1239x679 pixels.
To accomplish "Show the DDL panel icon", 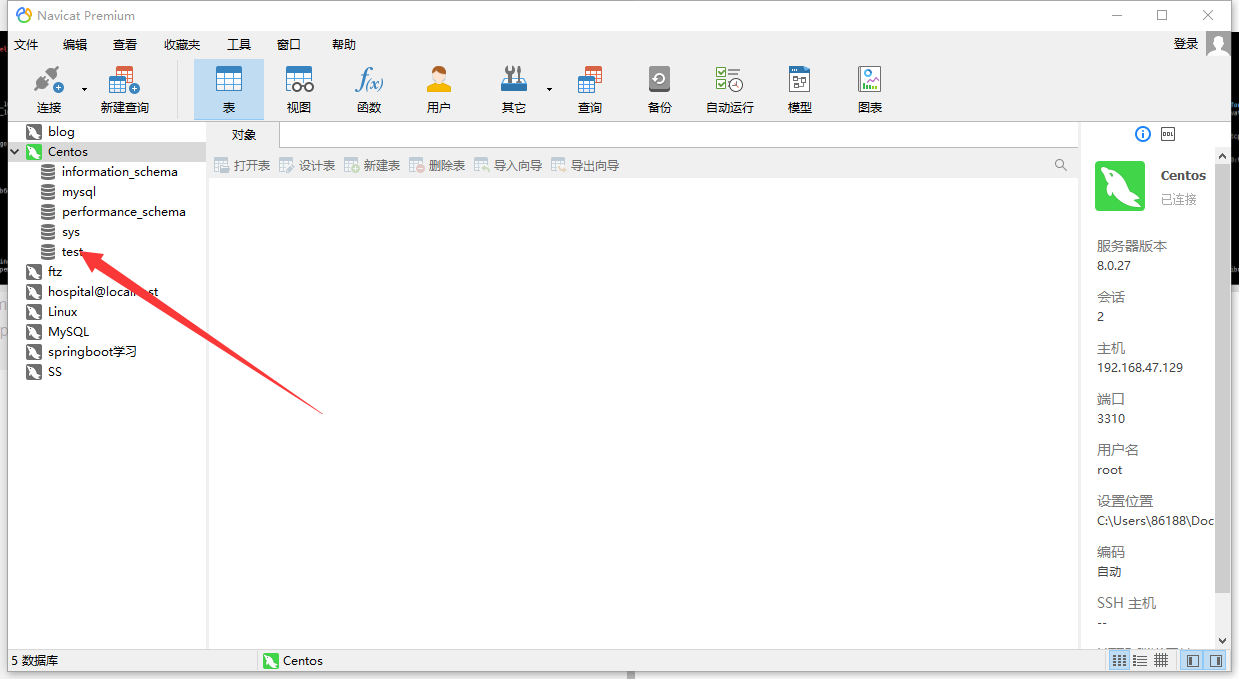I will pyautogui.click(x=1167, y=134).
